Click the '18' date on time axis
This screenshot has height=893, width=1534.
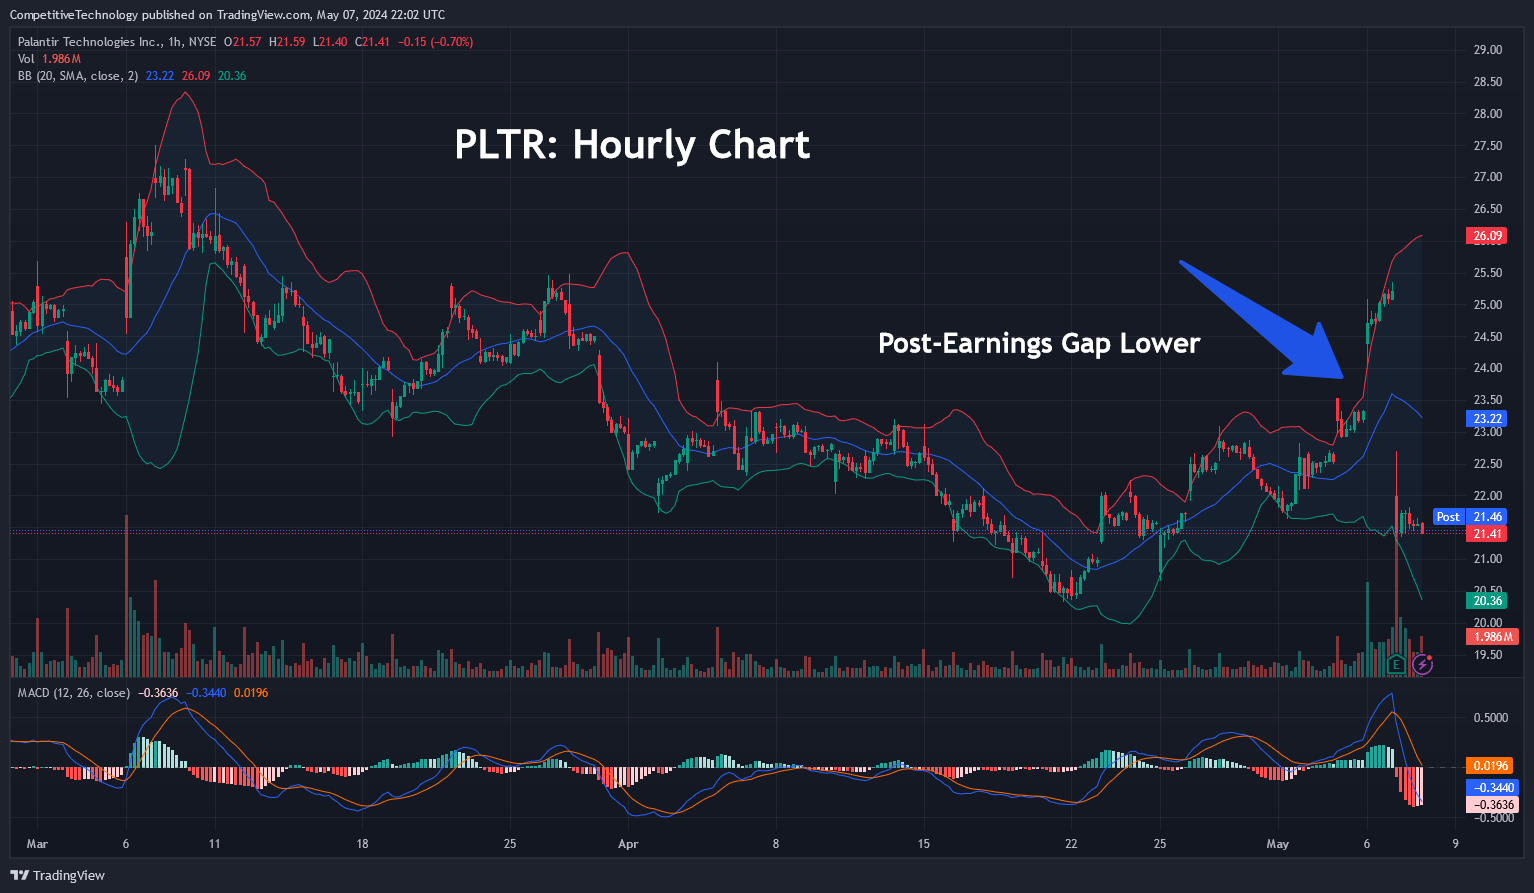(363, 844)
